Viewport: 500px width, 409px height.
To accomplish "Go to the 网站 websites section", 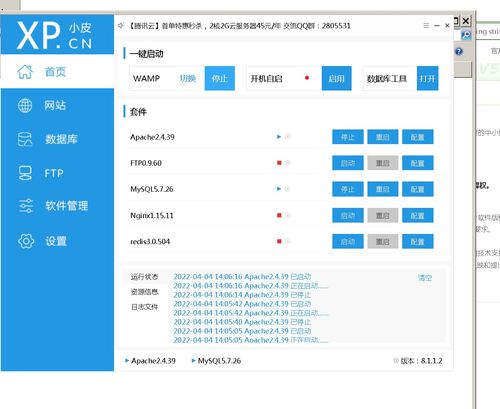I will 55,105.
